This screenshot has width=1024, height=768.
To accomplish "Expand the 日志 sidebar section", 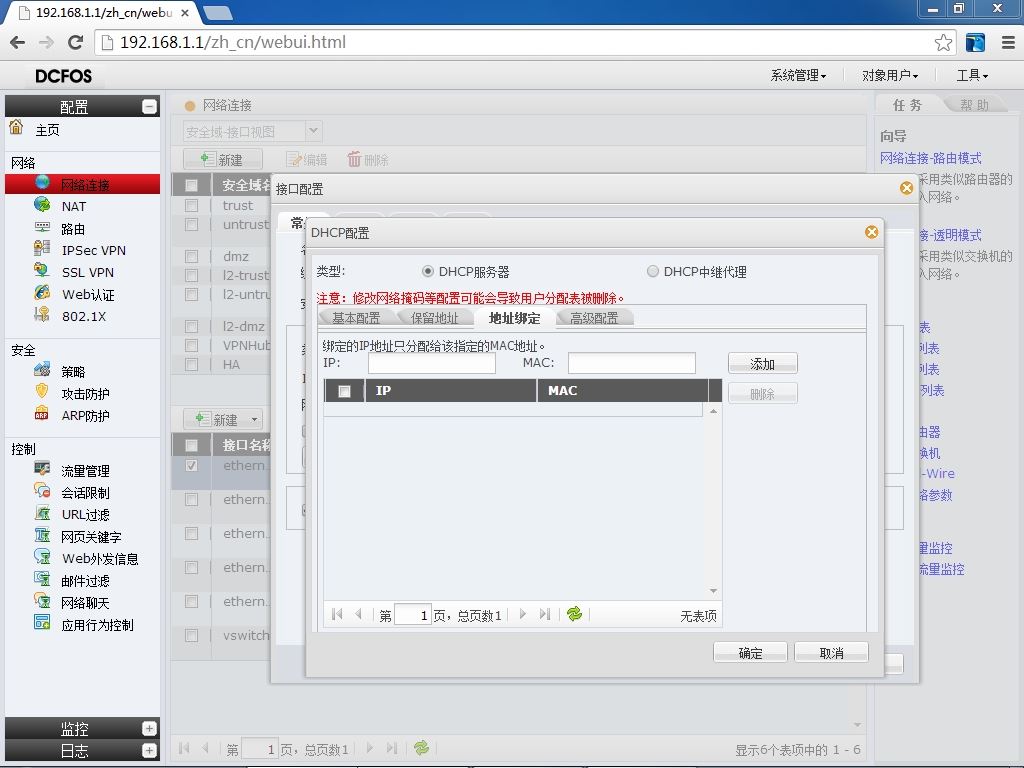I will (150, 750).
